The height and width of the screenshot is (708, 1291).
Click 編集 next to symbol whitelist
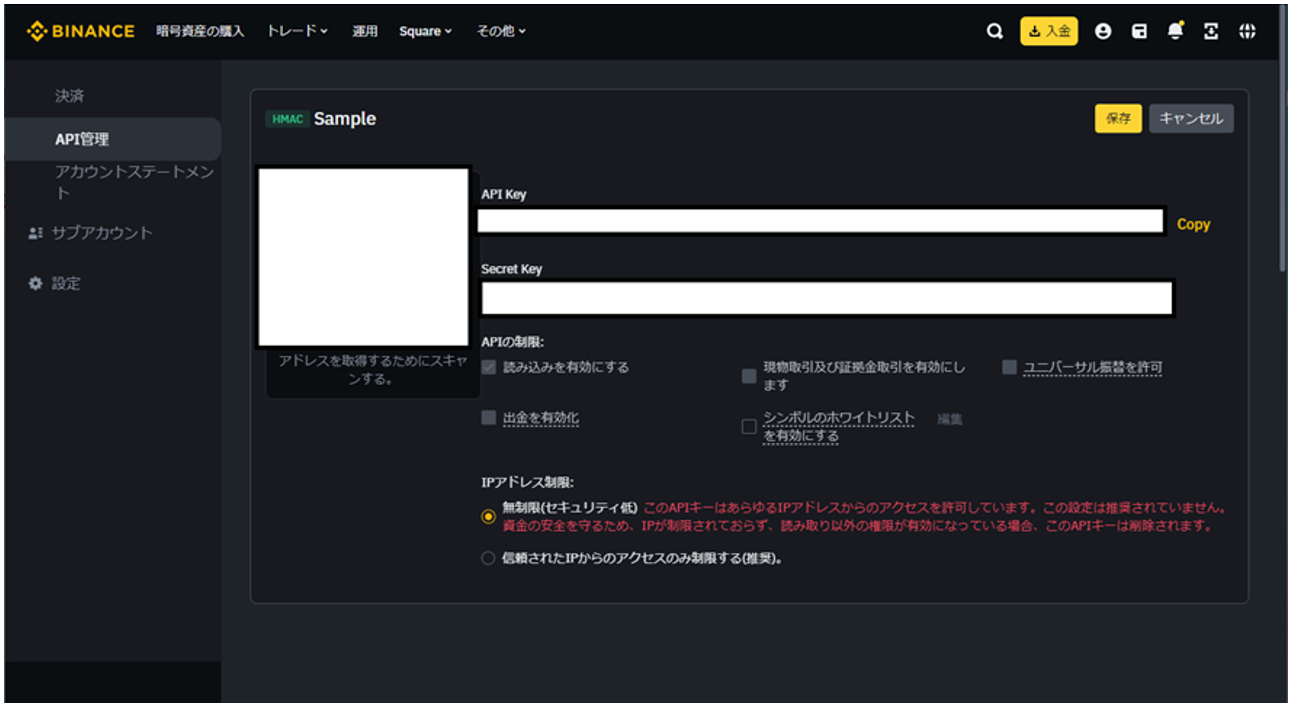pyautogui.click(x=949, y=419)
